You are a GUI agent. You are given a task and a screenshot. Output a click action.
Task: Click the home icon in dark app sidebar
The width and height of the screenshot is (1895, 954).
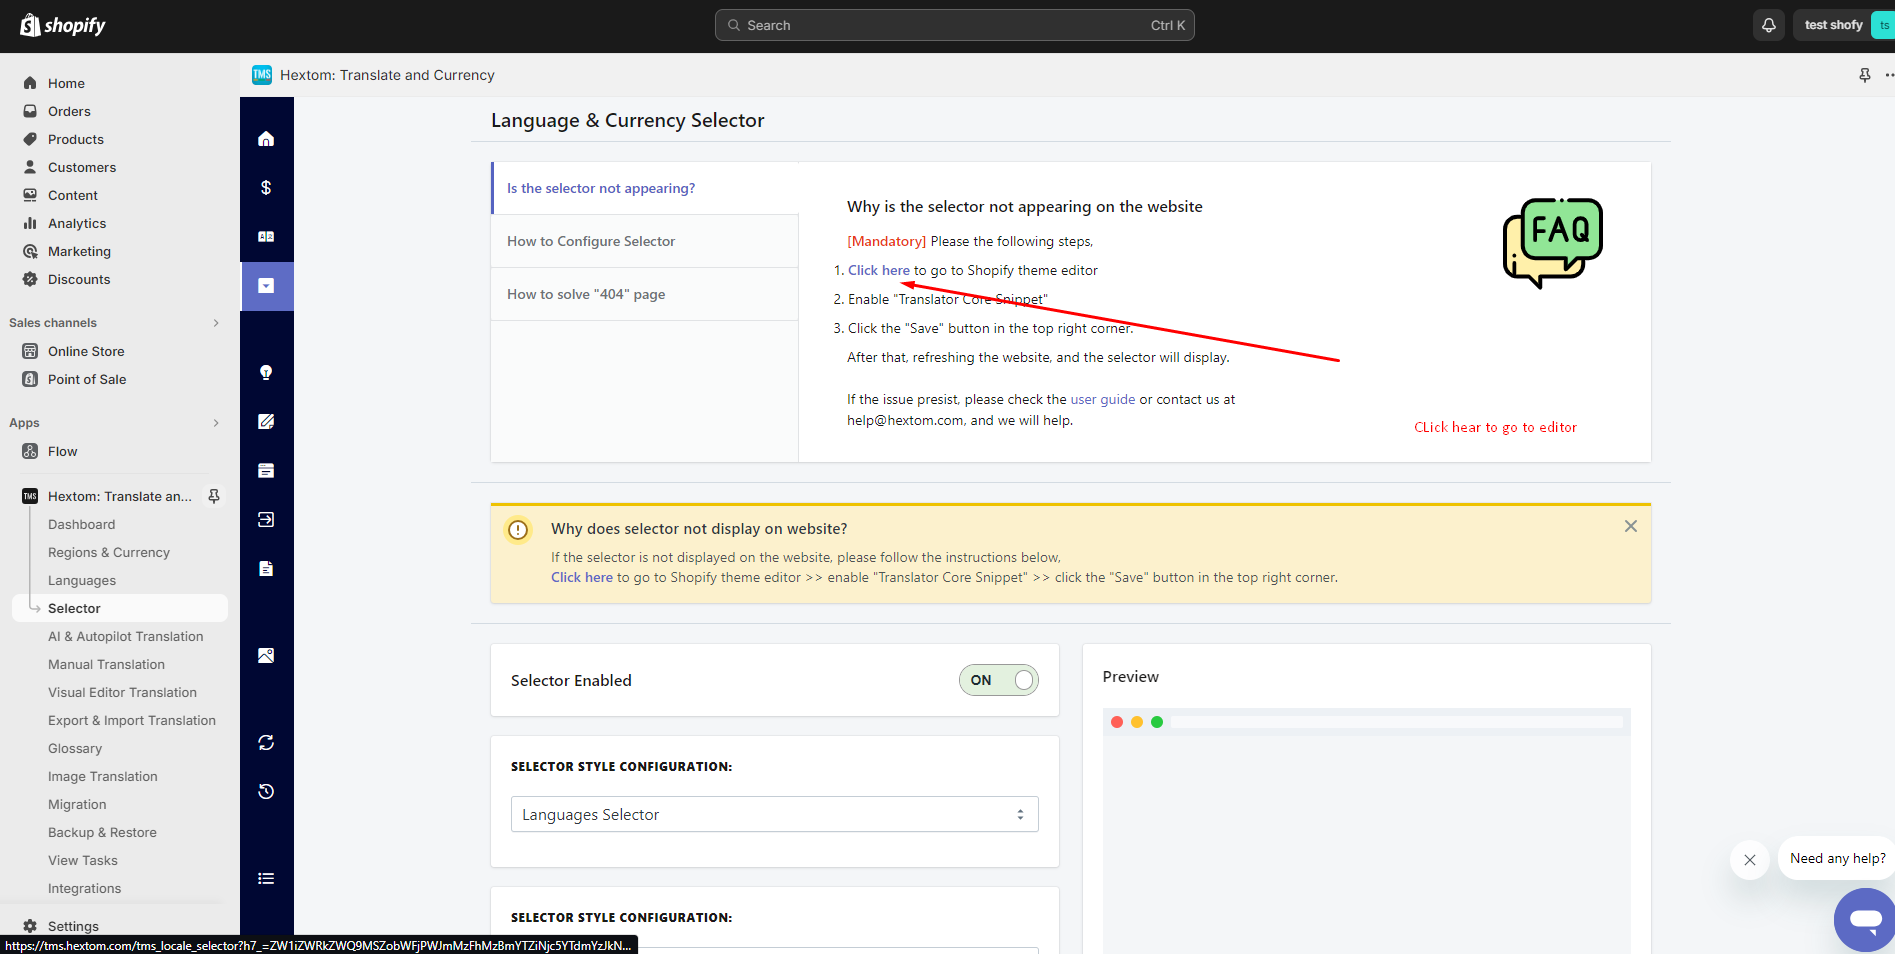coord(266,139)
